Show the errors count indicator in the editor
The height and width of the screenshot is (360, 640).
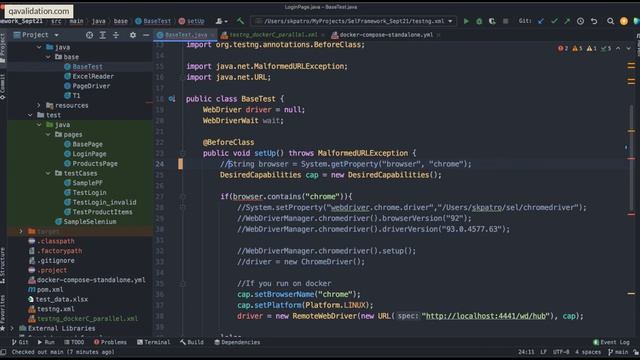click(563, 48)
